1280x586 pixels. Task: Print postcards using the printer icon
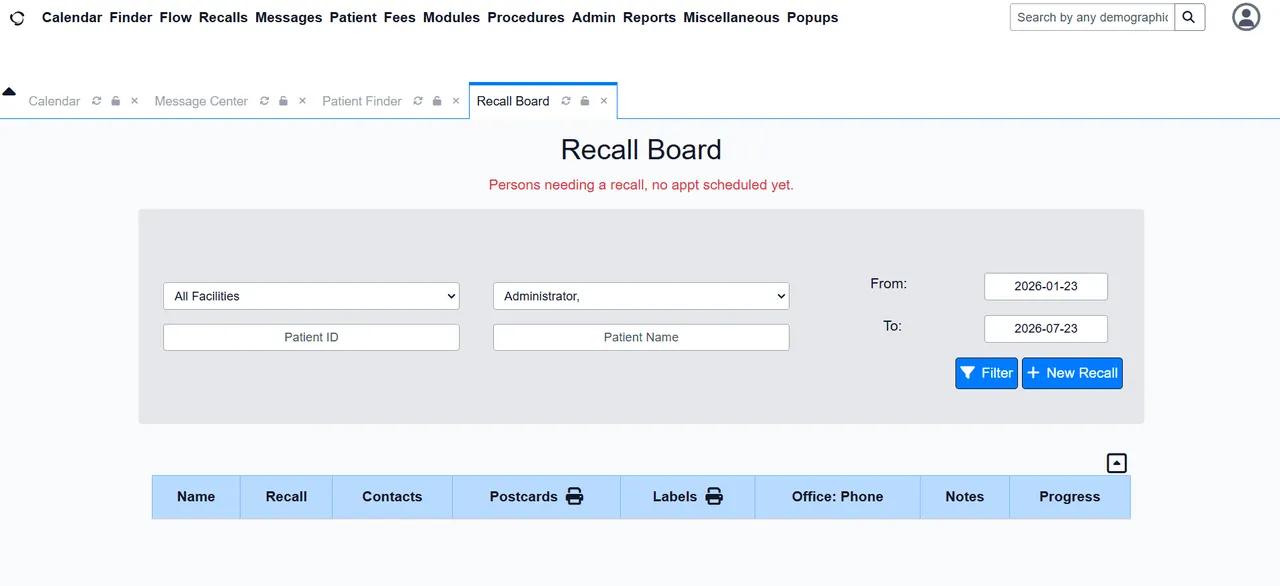574,496
